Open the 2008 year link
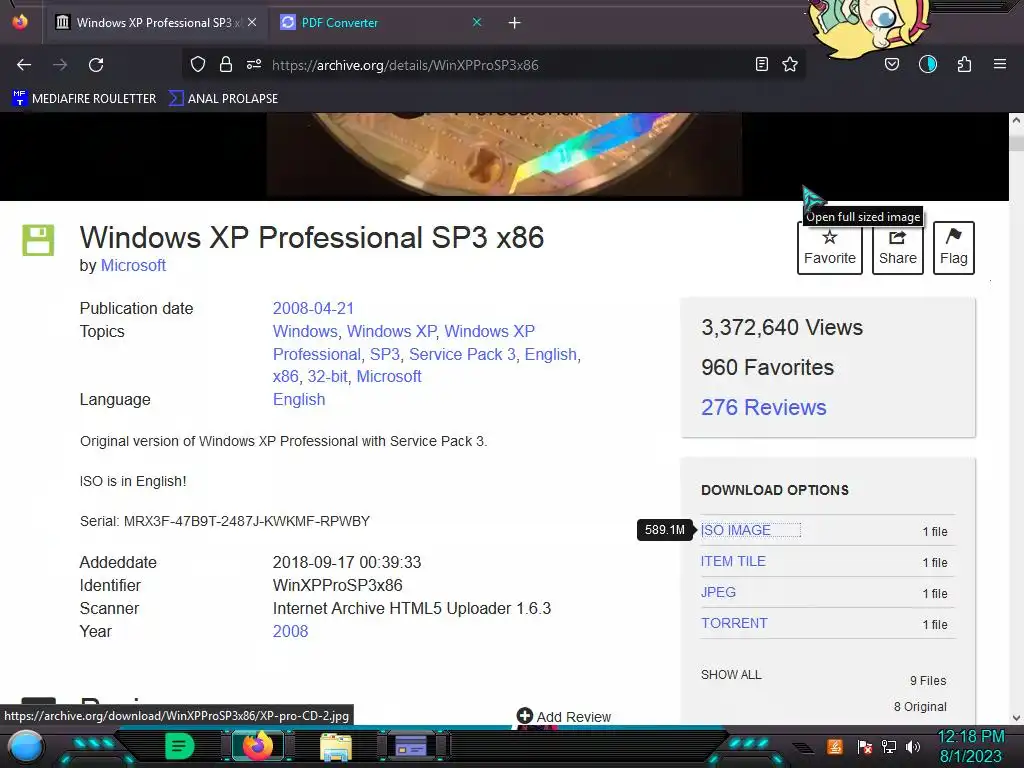The width and height of the screenshot is (1024, 768). pos(290,632)
